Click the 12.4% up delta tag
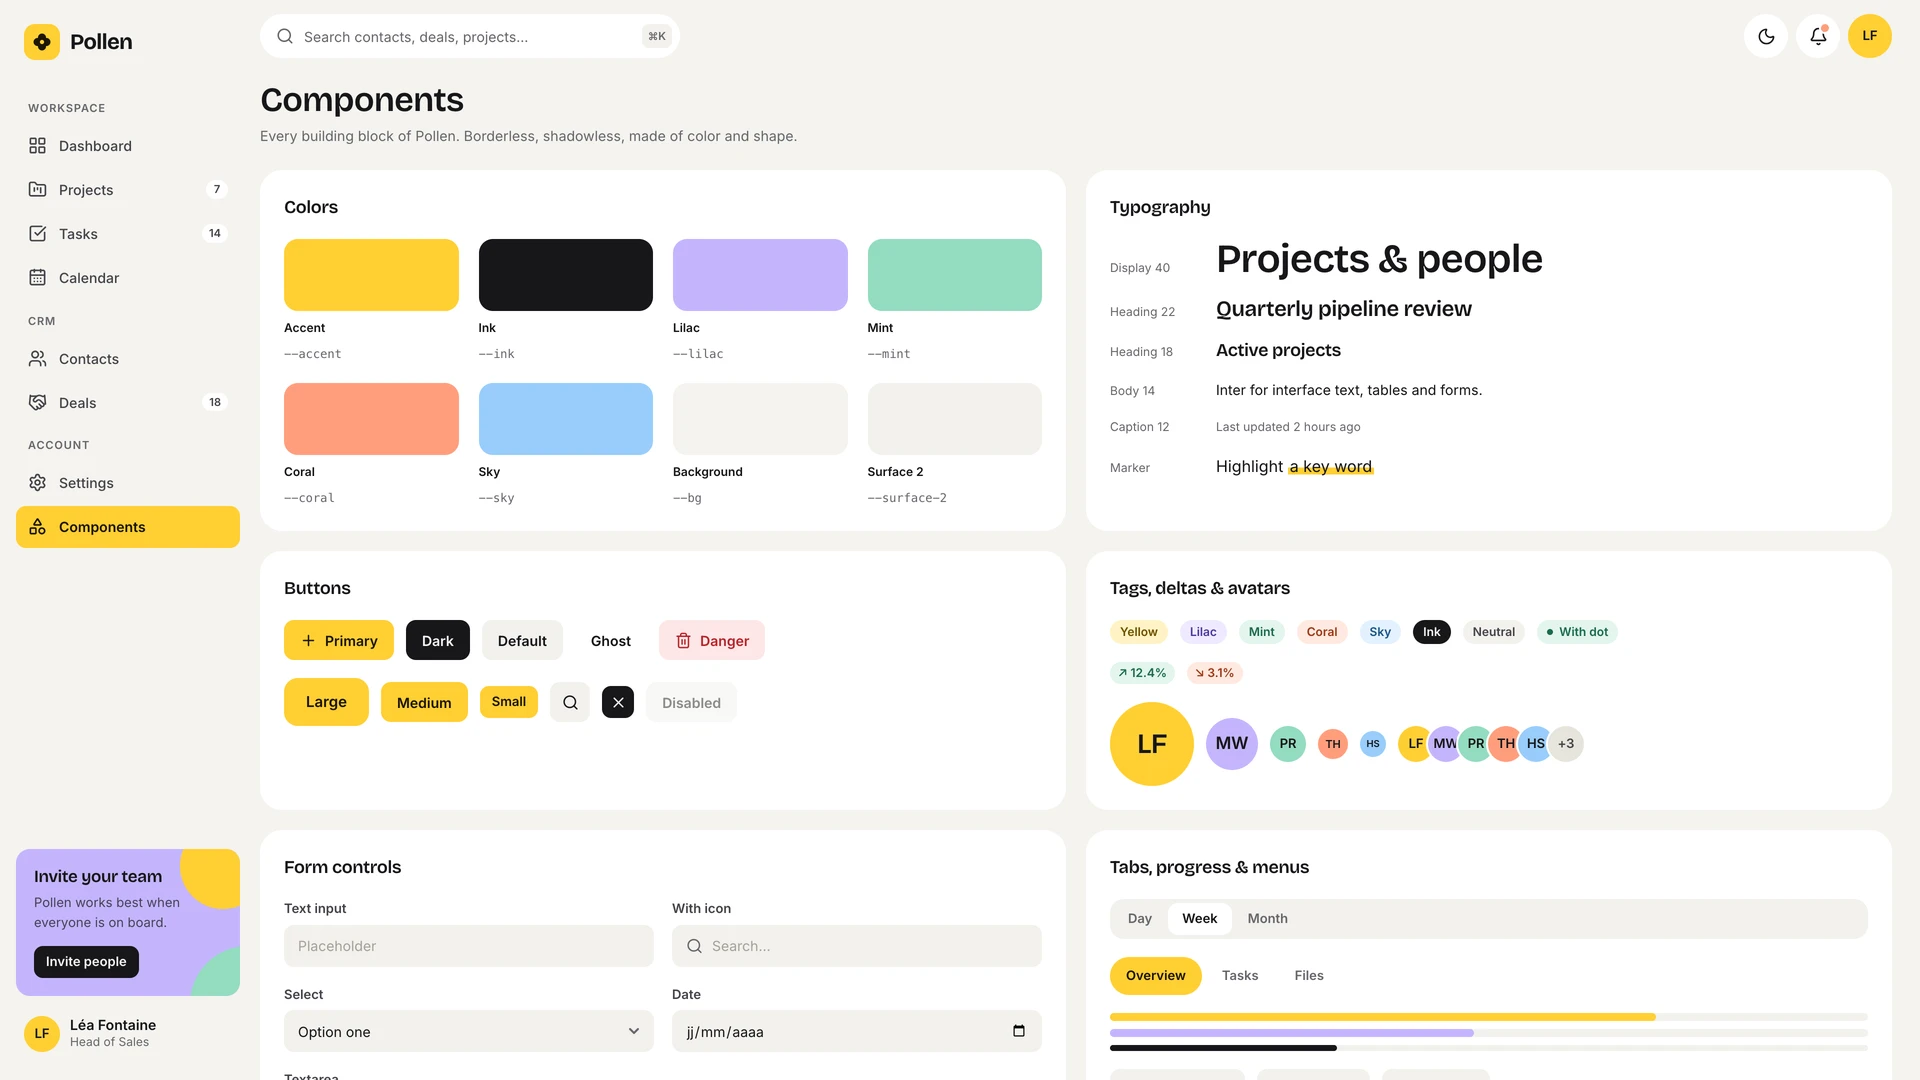This screenshot has height=1080, width=1920. tap(1142, 673)
